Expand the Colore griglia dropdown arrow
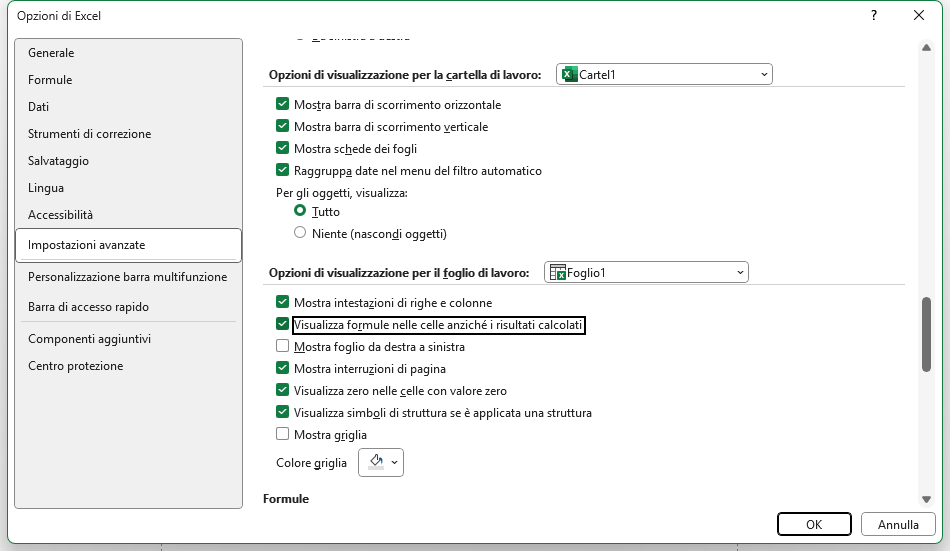This screenshot has width=950, height=551. [394, 463]
